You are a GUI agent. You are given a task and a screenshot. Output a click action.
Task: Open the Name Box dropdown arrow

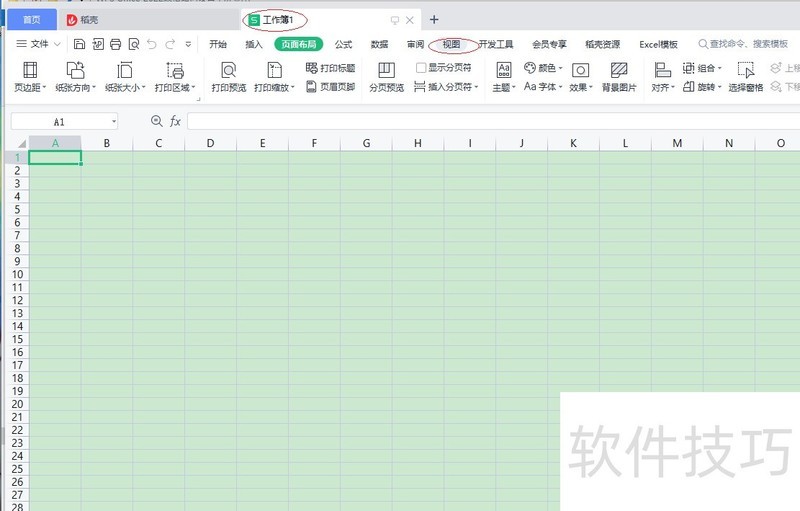[114, 121]
